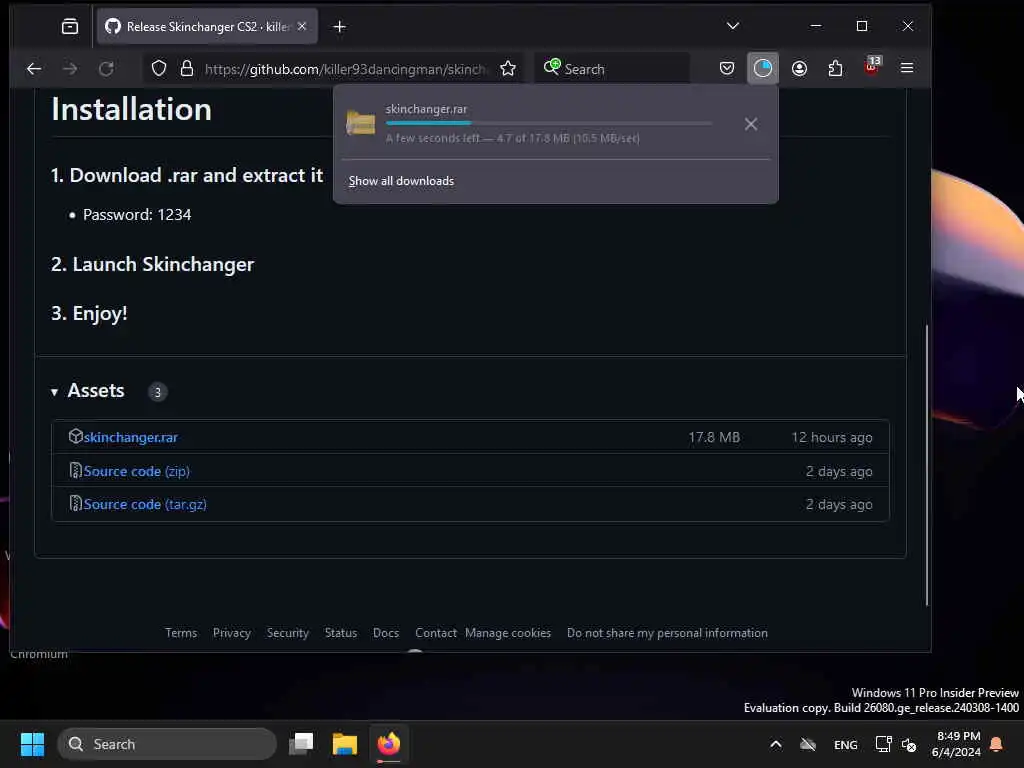This screenshot has width=1024, height=768.
Task: Click Do not share my personal information
Action: tap(667, 633)
